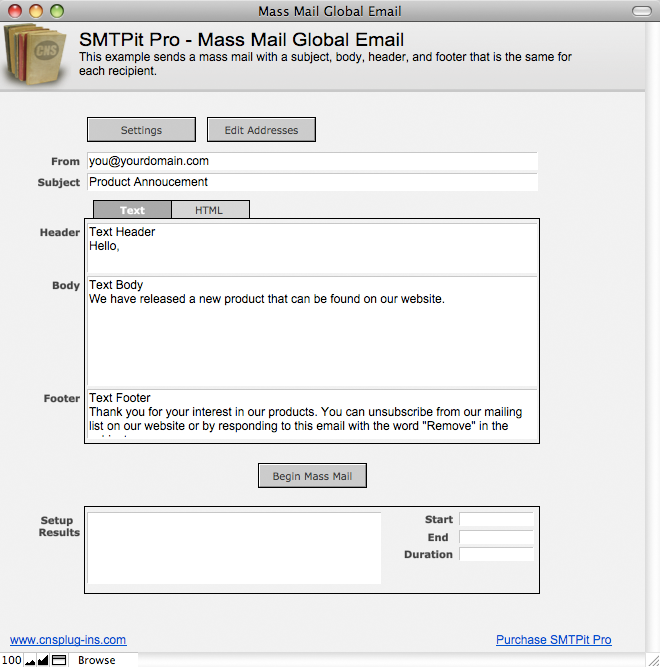660x667 pixels.
Task: Open the Settings button
Action: coord(141,130)
